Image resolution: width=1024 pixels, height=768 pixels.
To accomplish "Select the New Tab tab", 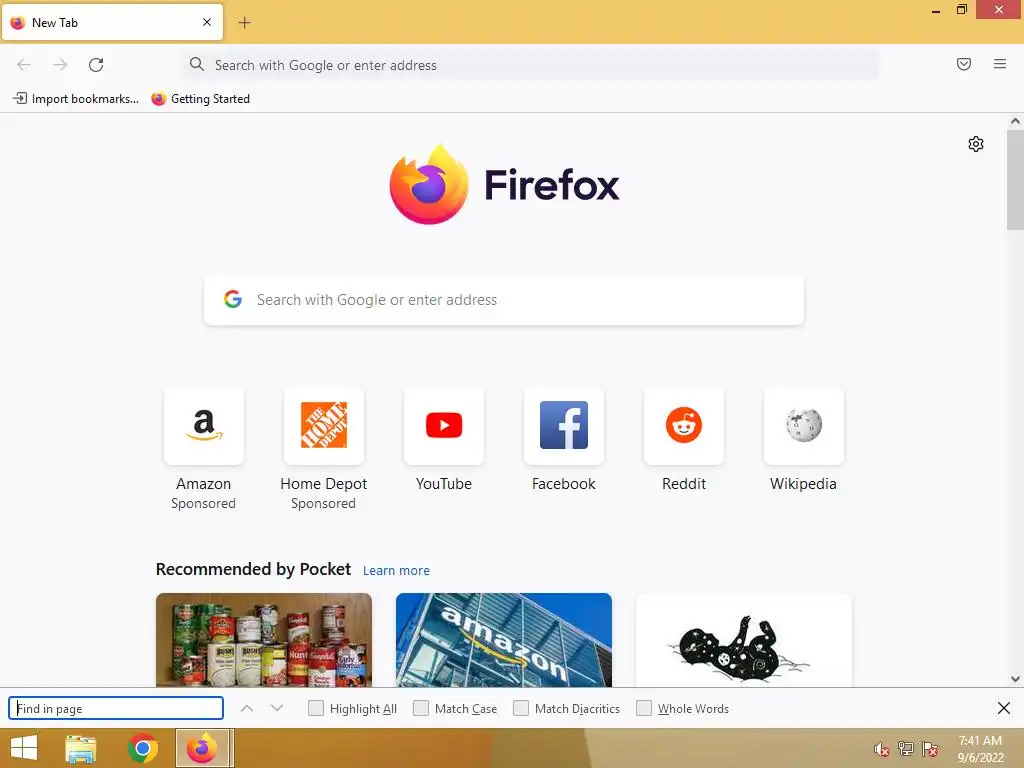I will [112, 23].
